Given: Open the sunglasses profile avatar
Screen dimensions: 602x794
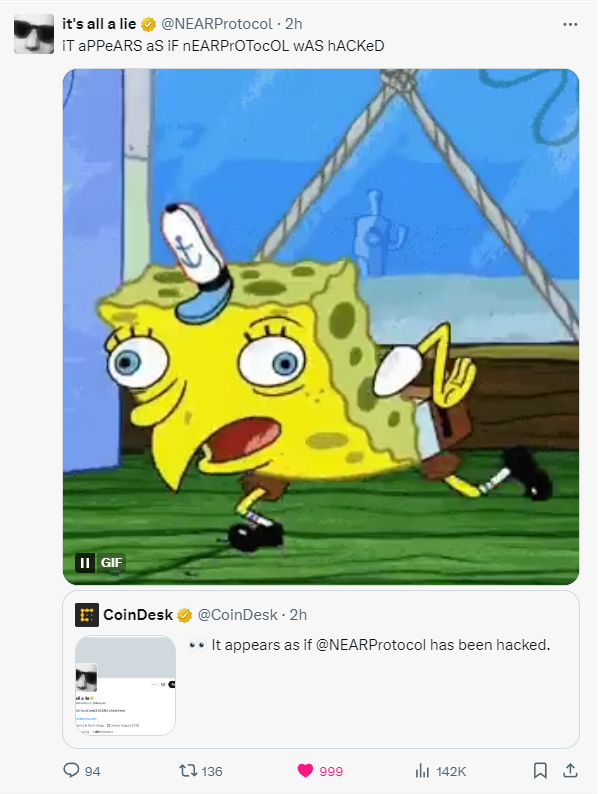Looking at the screenshot, I should click(x=34, y=34).
